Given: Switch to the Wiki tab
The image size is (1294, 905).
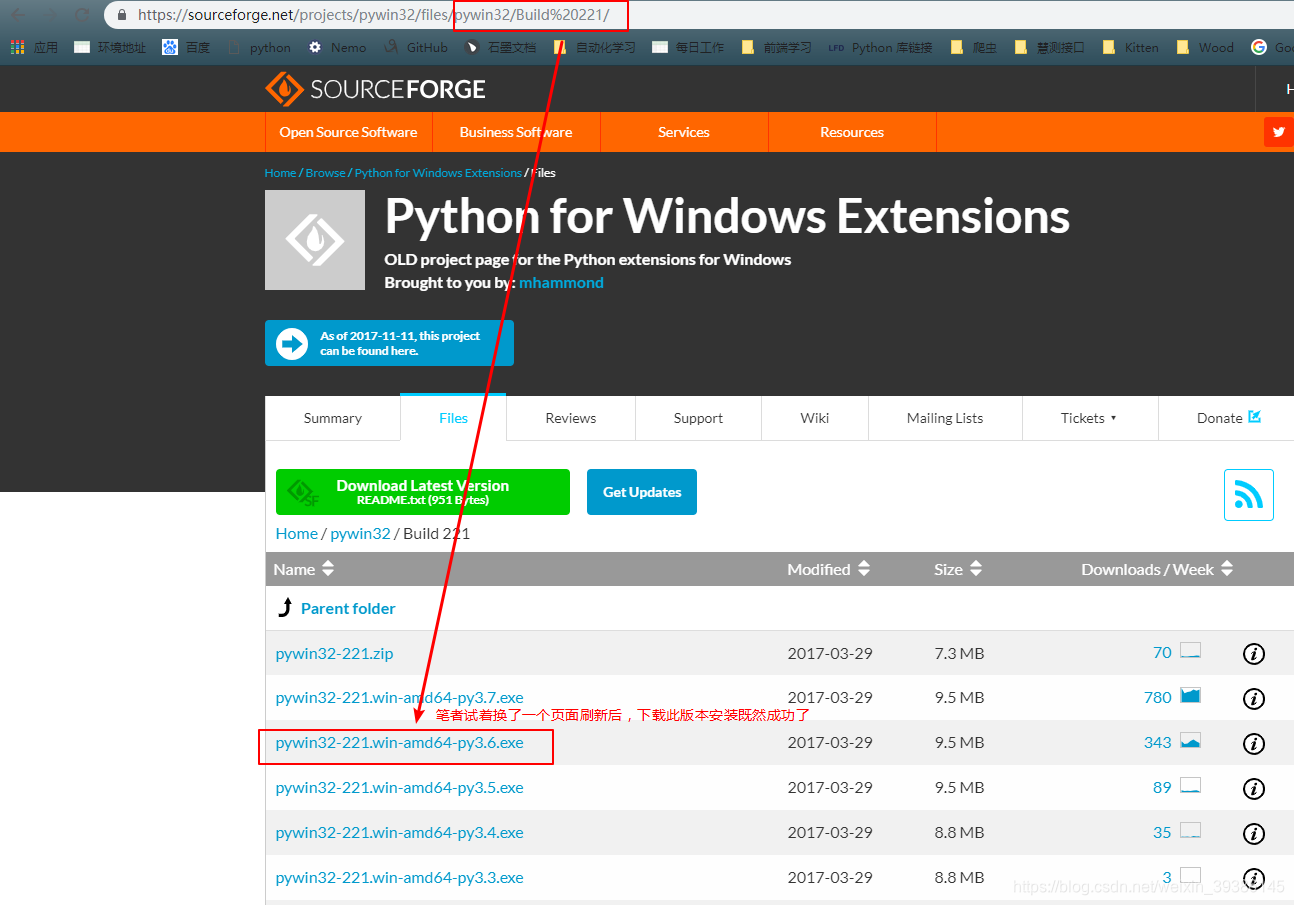Looking at the screenshot, I should [815, 418].
